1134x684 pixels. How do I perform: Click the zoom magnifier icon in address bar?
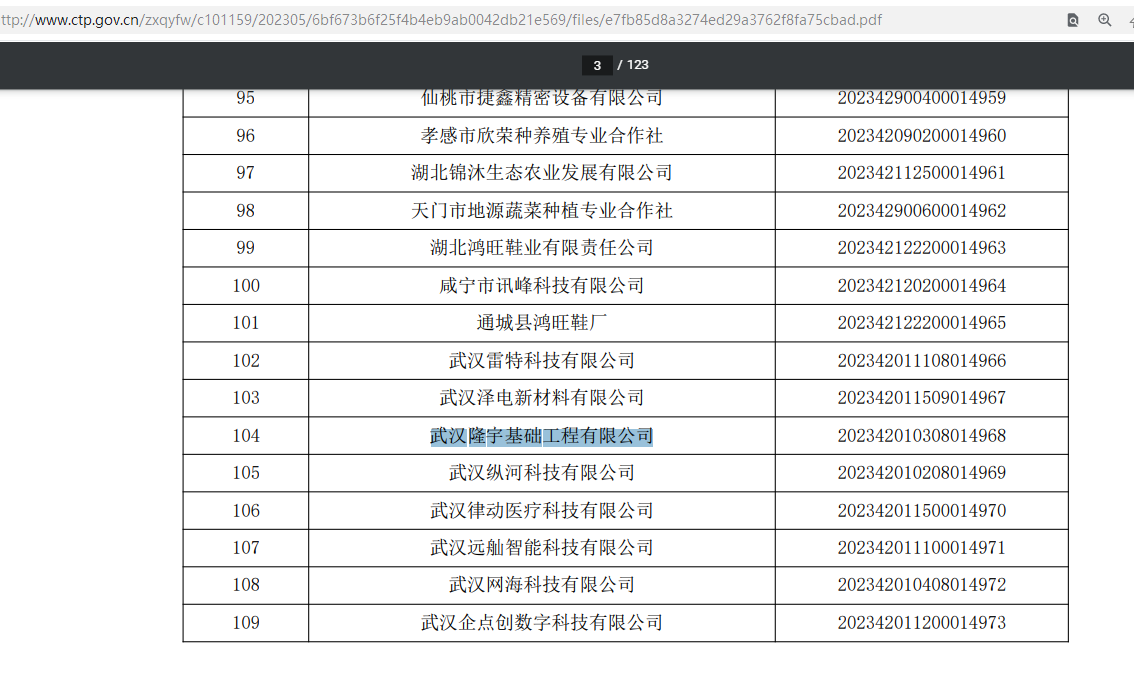[1105, 20]
